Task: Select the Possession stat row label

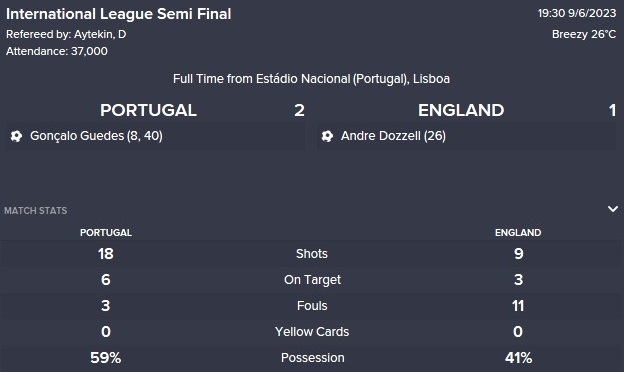Action: [x=312, y=358]
